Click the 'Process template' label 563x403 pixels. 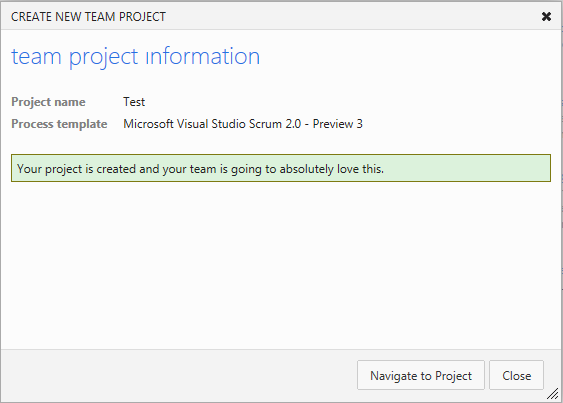click(x=59, y=124)
